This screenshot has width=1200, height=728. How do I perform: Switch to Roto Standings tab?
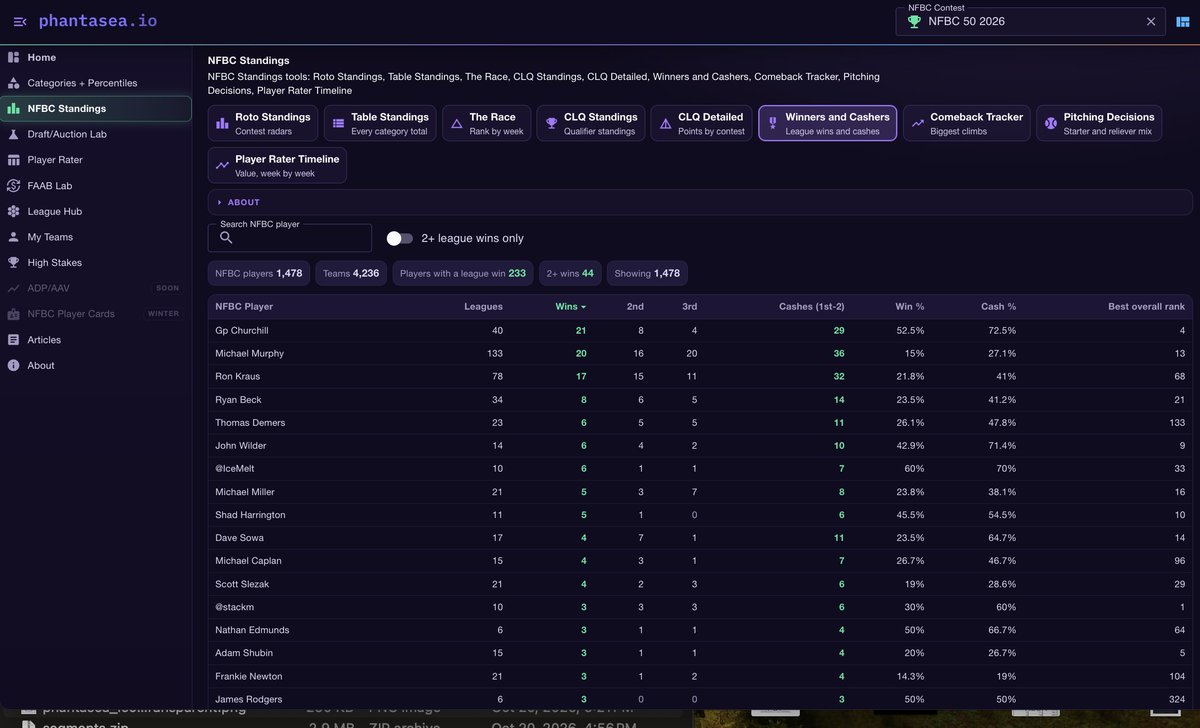[x=263, y=123]
